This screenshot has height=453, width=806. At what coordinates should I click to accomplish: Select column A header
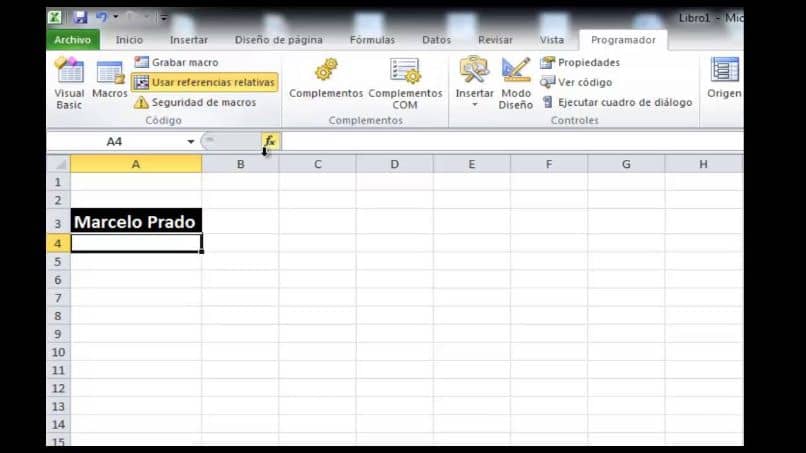(x=136, y=164)
